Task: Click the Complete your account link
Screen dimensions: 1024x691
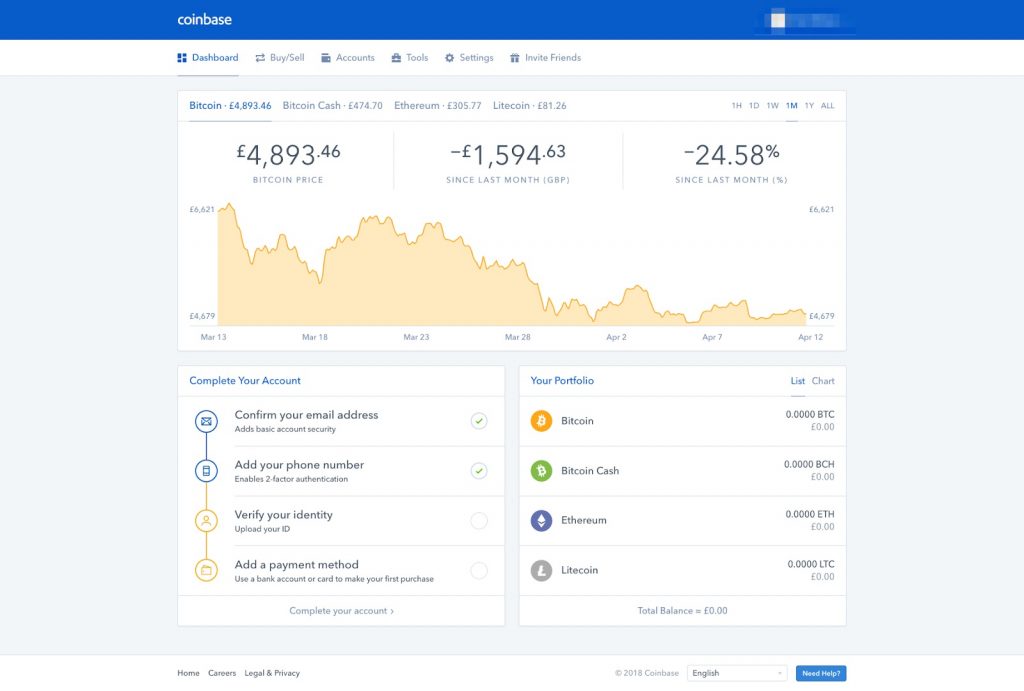Action: [342, 611]
